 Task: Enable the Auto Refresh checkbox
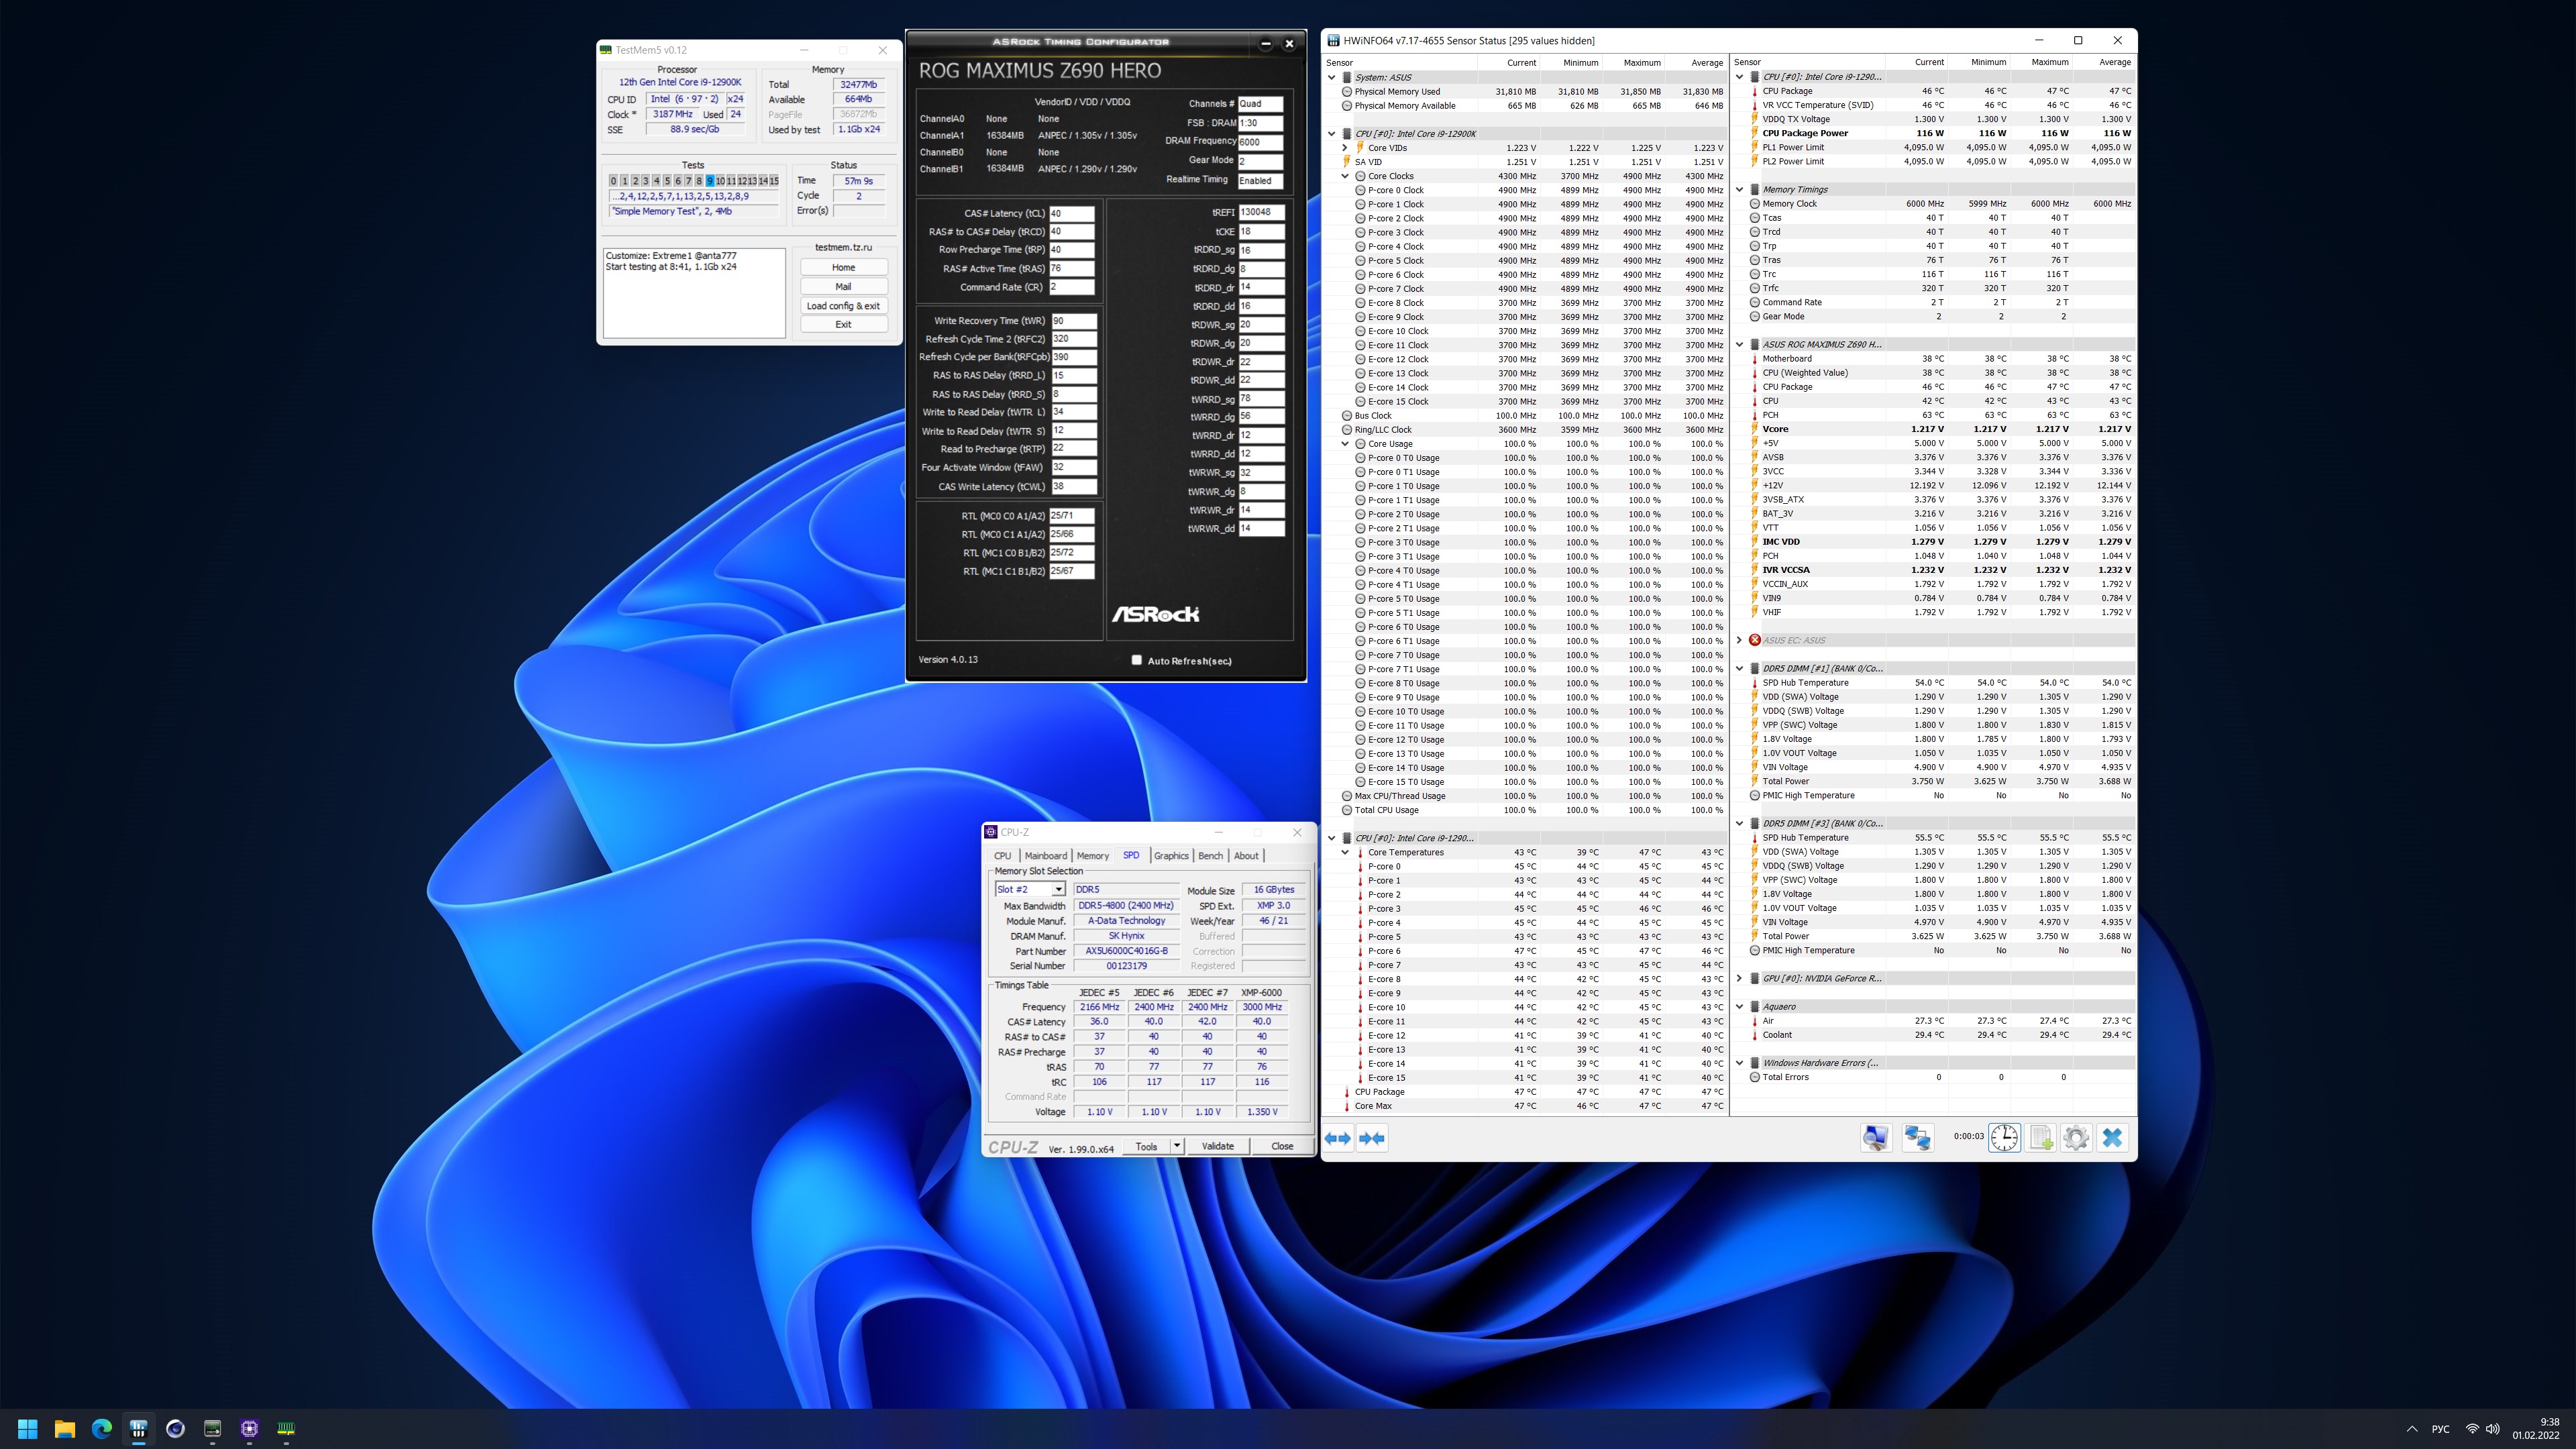1136,660
